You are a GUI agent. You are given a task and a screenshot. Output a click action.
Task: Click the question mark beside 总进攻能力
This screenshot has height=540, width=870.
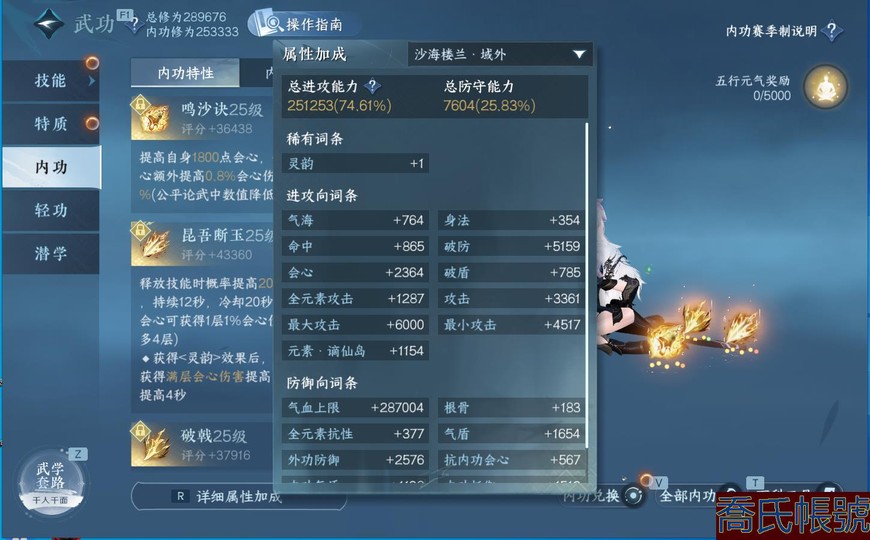[x=372, y=86]
